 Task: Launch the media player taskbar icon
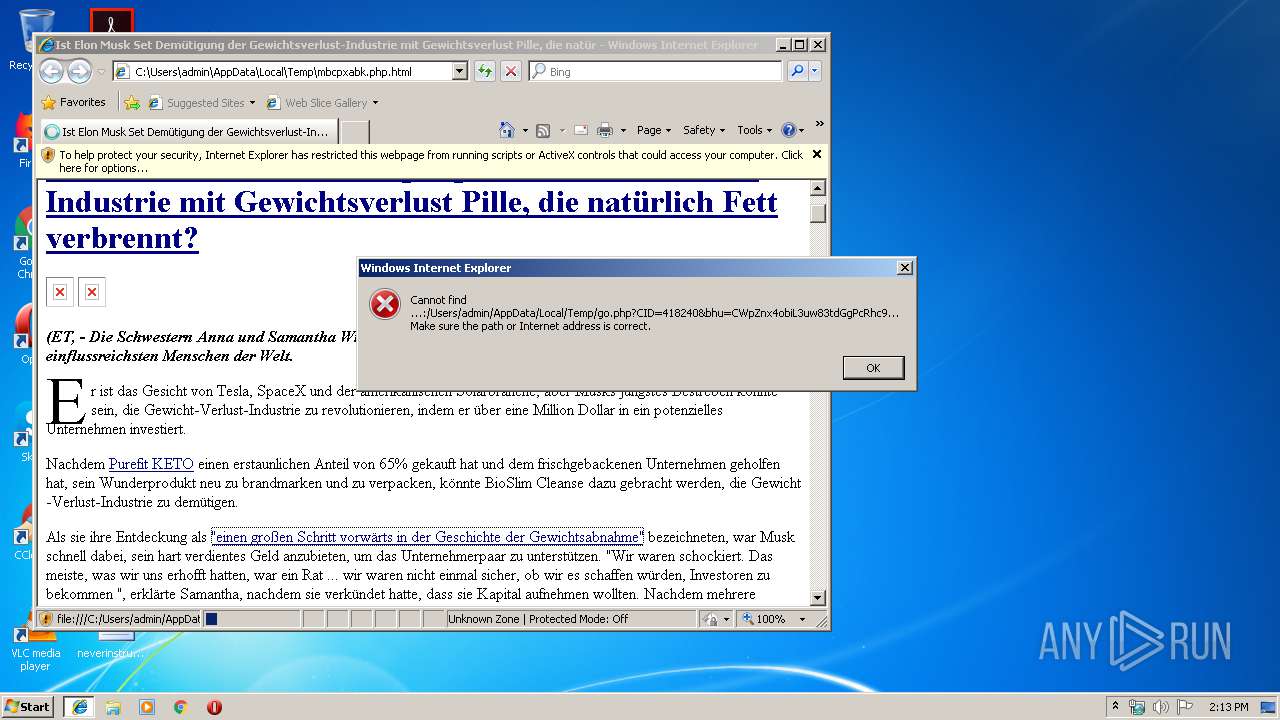(147, 706)
